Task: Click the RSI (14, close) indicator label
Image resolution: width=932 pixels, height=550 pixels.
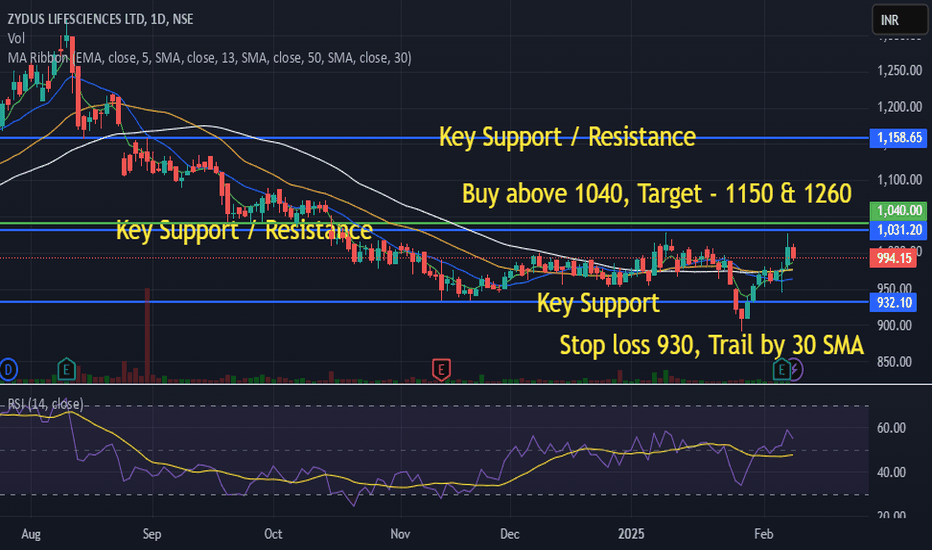Action: tap(45, 404)
